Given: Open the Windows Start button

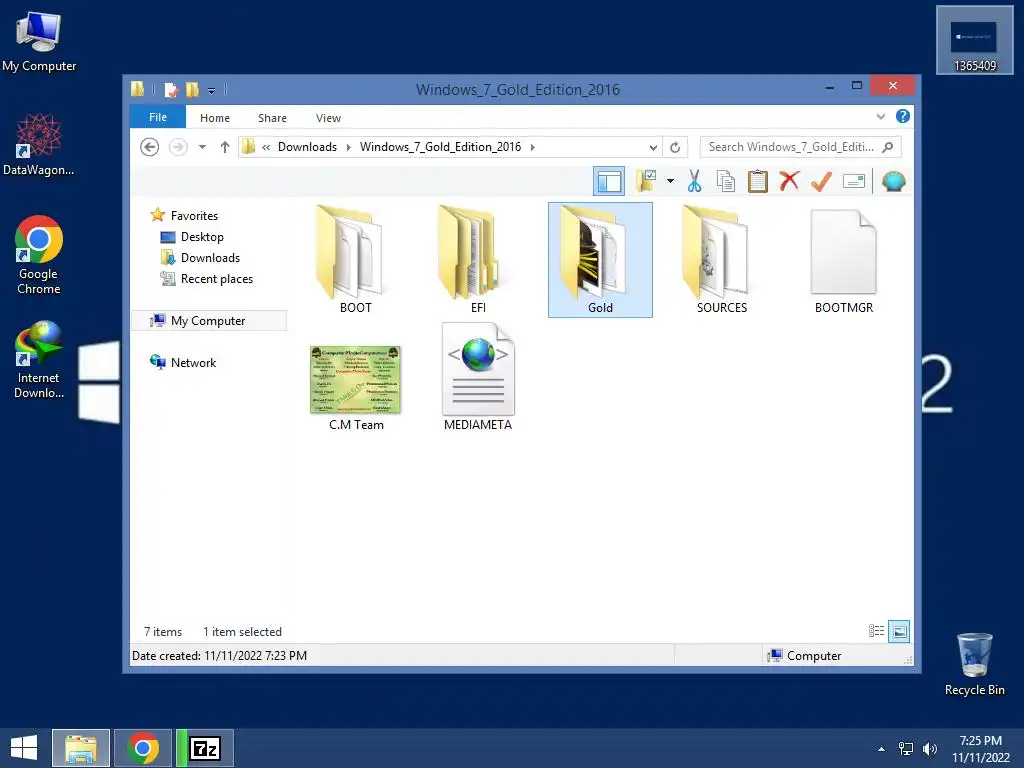Looking at the screenshot, I should (x=24, y=748).
